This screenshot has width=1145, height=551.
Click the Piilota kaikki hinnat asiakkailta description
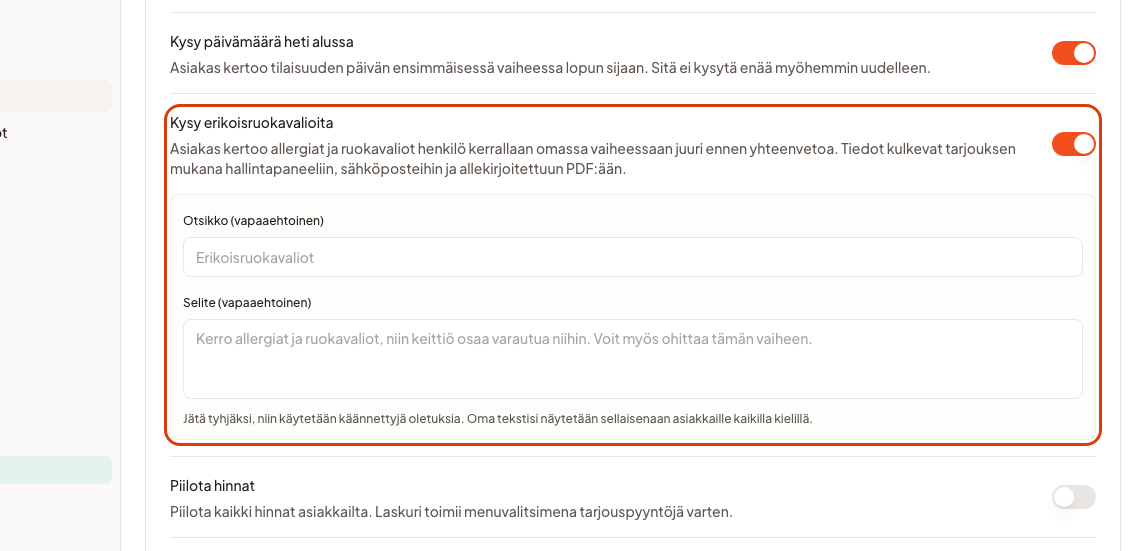pos(451,512)
